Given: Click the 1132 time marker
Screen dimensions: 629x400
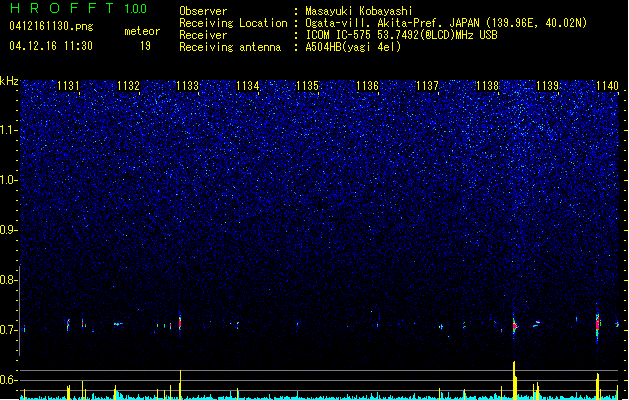Looking at the screenshot, I should 128,86.
